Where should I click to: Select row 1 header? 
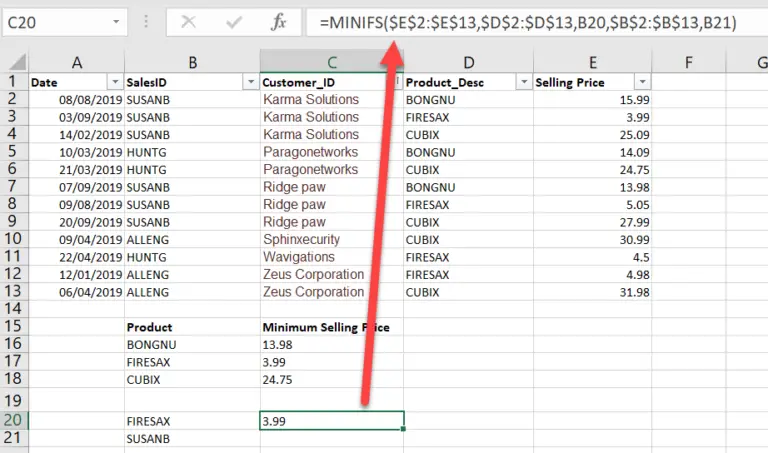[x=13, y=81]
